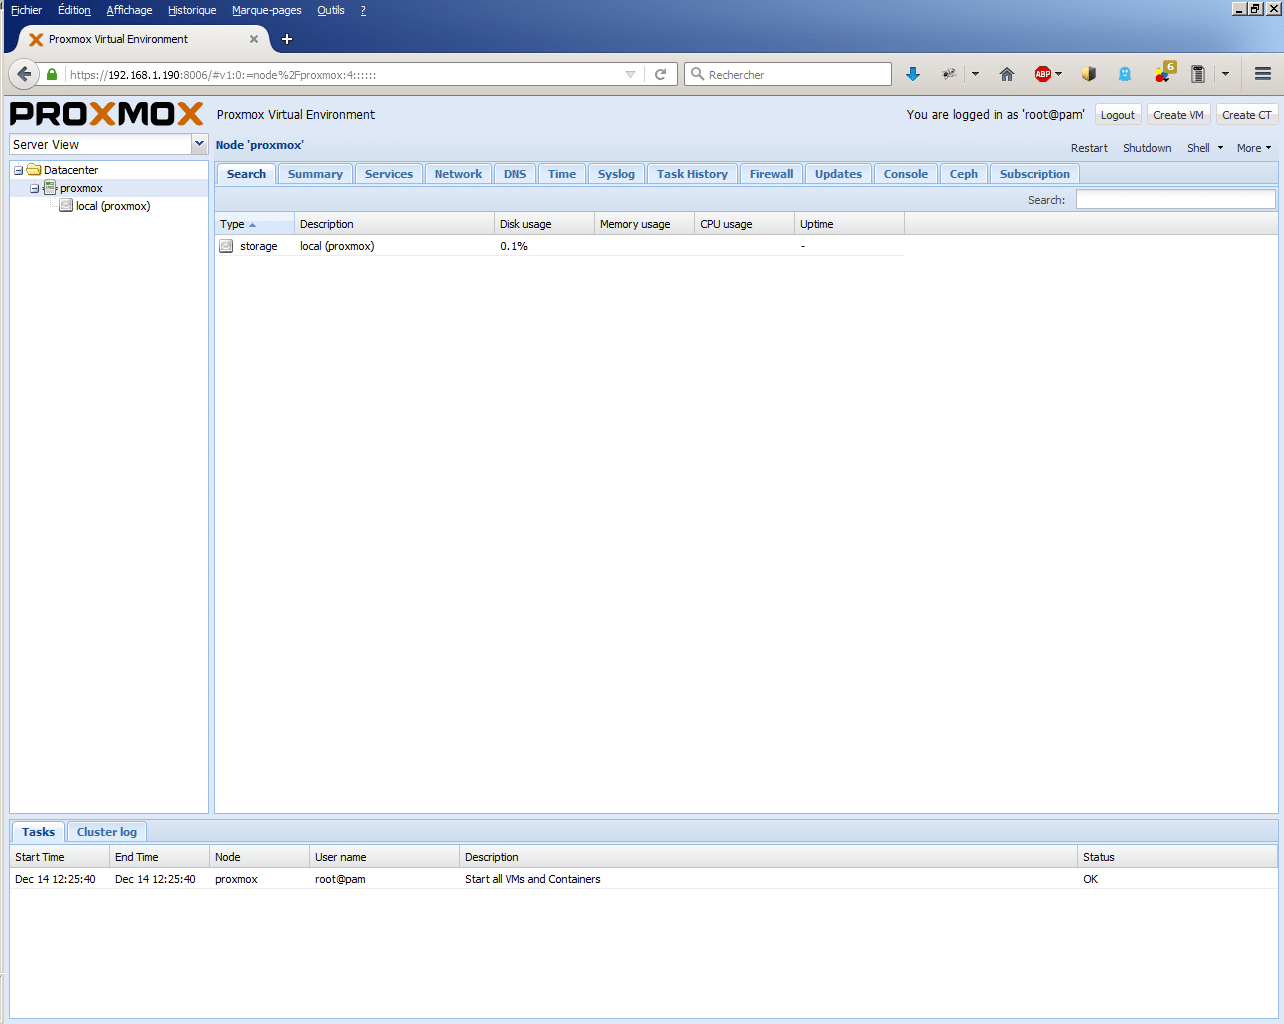
Task: Open the Ghostery ghost icon
Action: pos(1125,74)
